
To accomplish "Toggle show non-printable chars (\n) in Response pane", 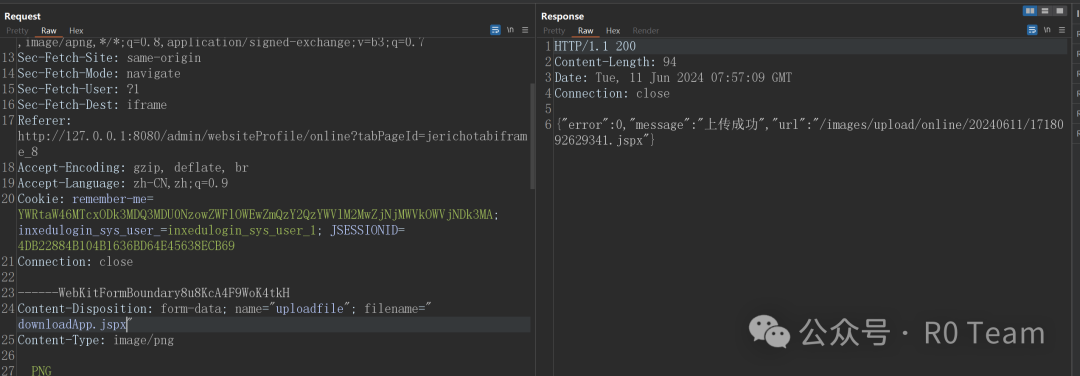I will pyautogui.click(x=1047, y=30).
